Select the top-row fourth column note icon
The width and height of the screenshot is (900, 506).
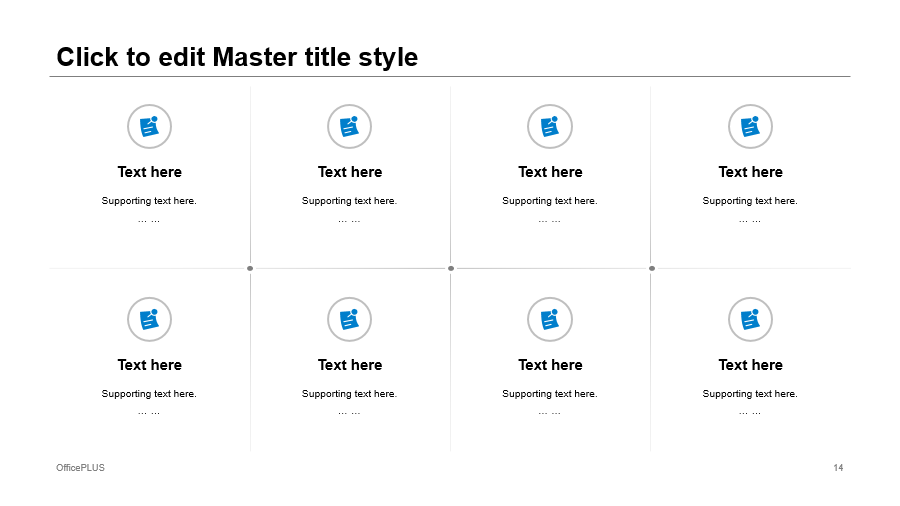(x=750, y=127)
